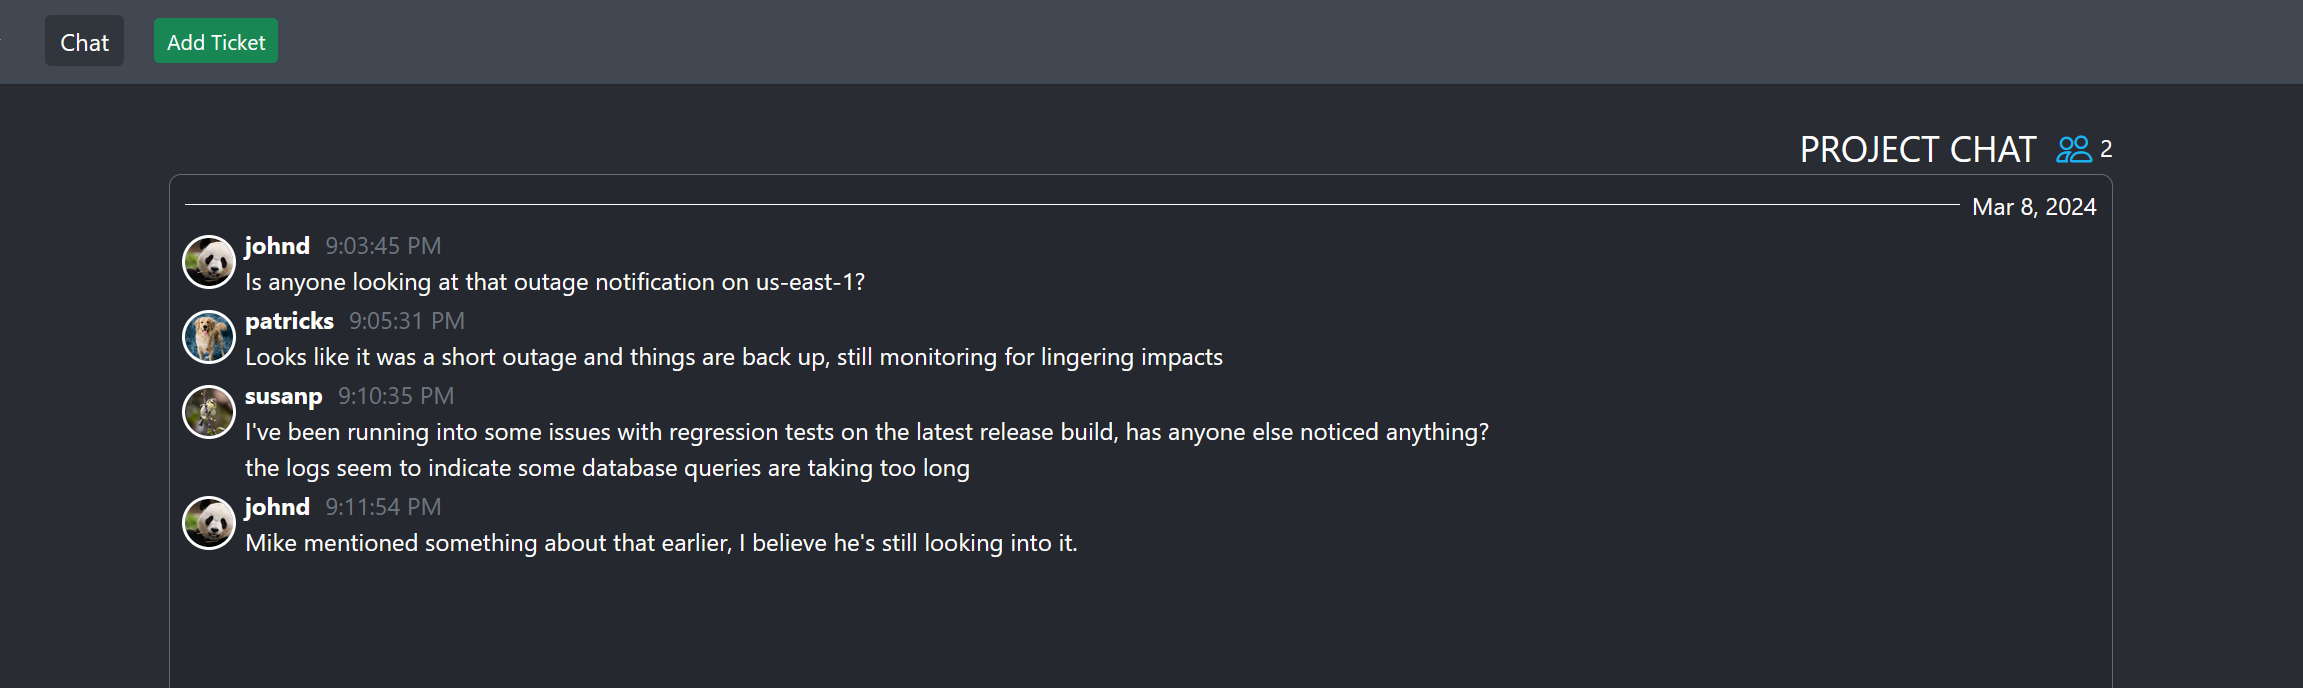
Task: Click the message about database queries taking too long
Action: [607, 467]
